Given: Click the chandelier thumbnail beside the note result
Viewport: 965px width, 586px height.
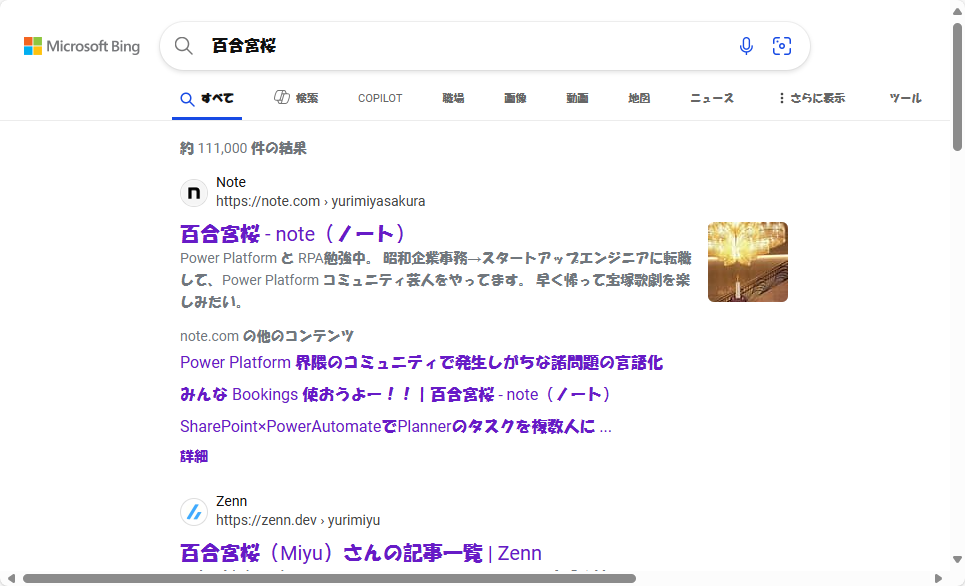Looking at the screenshot, I should [747, 261].
